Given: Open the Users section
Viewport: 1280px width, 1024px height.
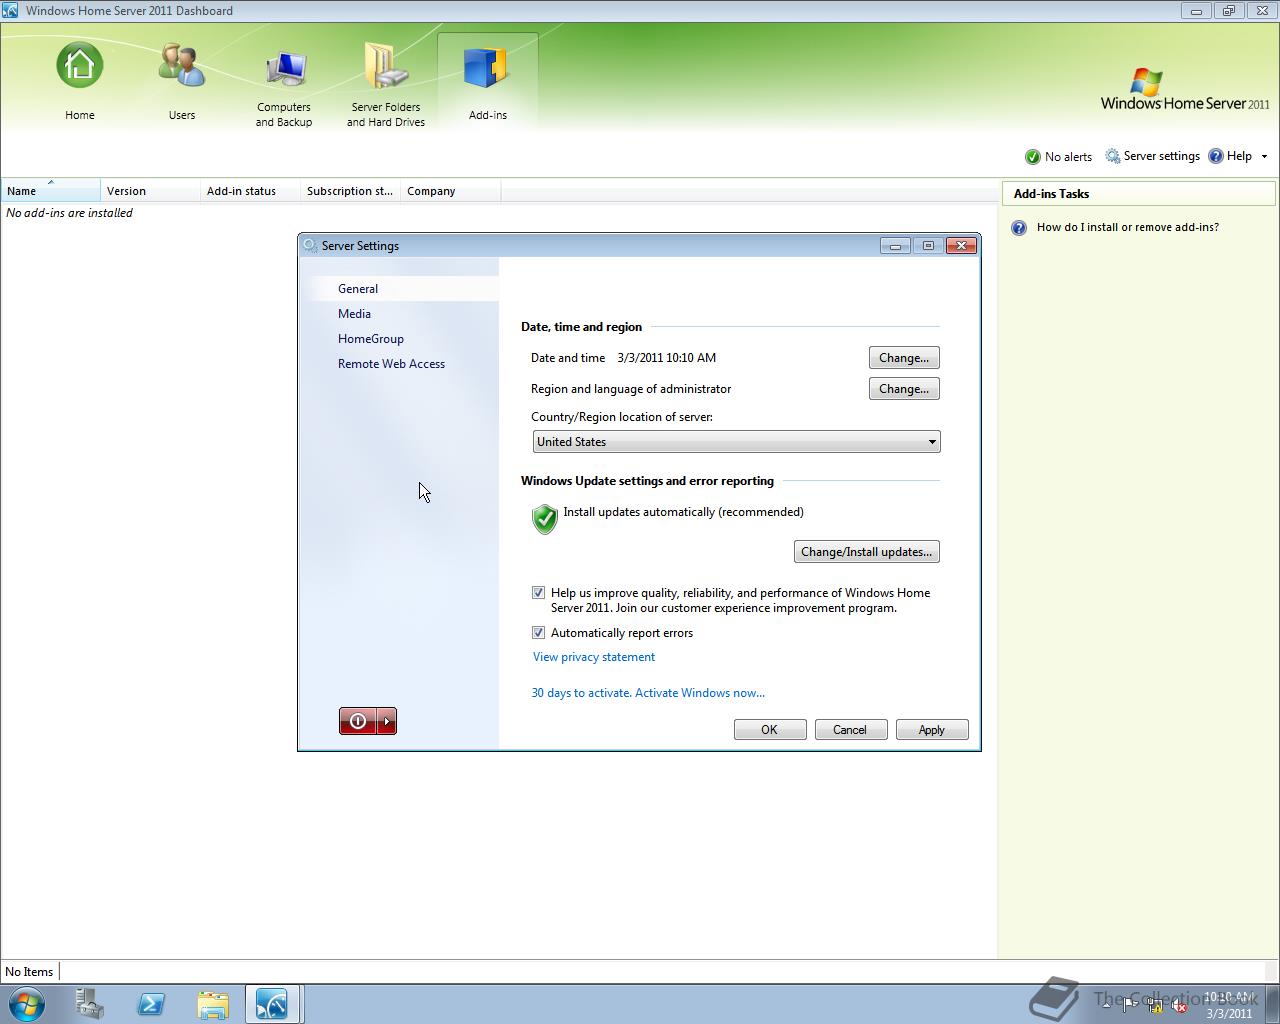Looking at the screenshot, I should click(x=182, y=82).
